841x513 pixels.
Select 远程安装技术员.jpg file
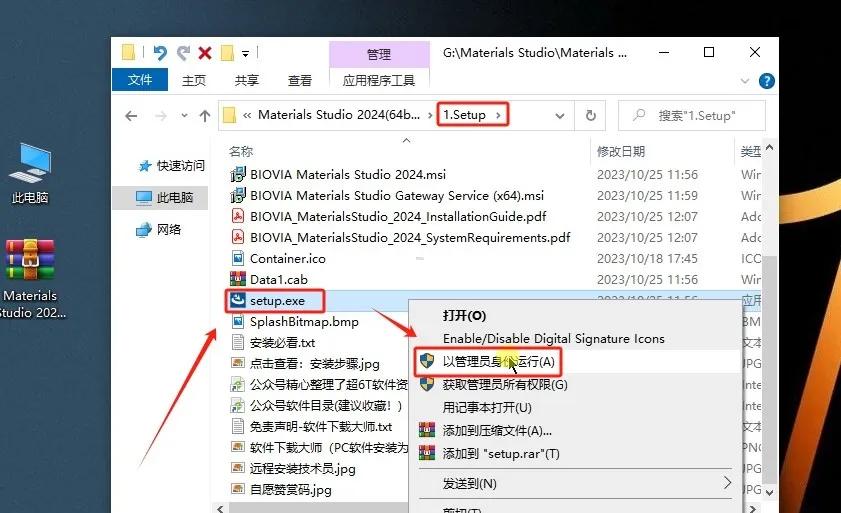tap(303, 468)
